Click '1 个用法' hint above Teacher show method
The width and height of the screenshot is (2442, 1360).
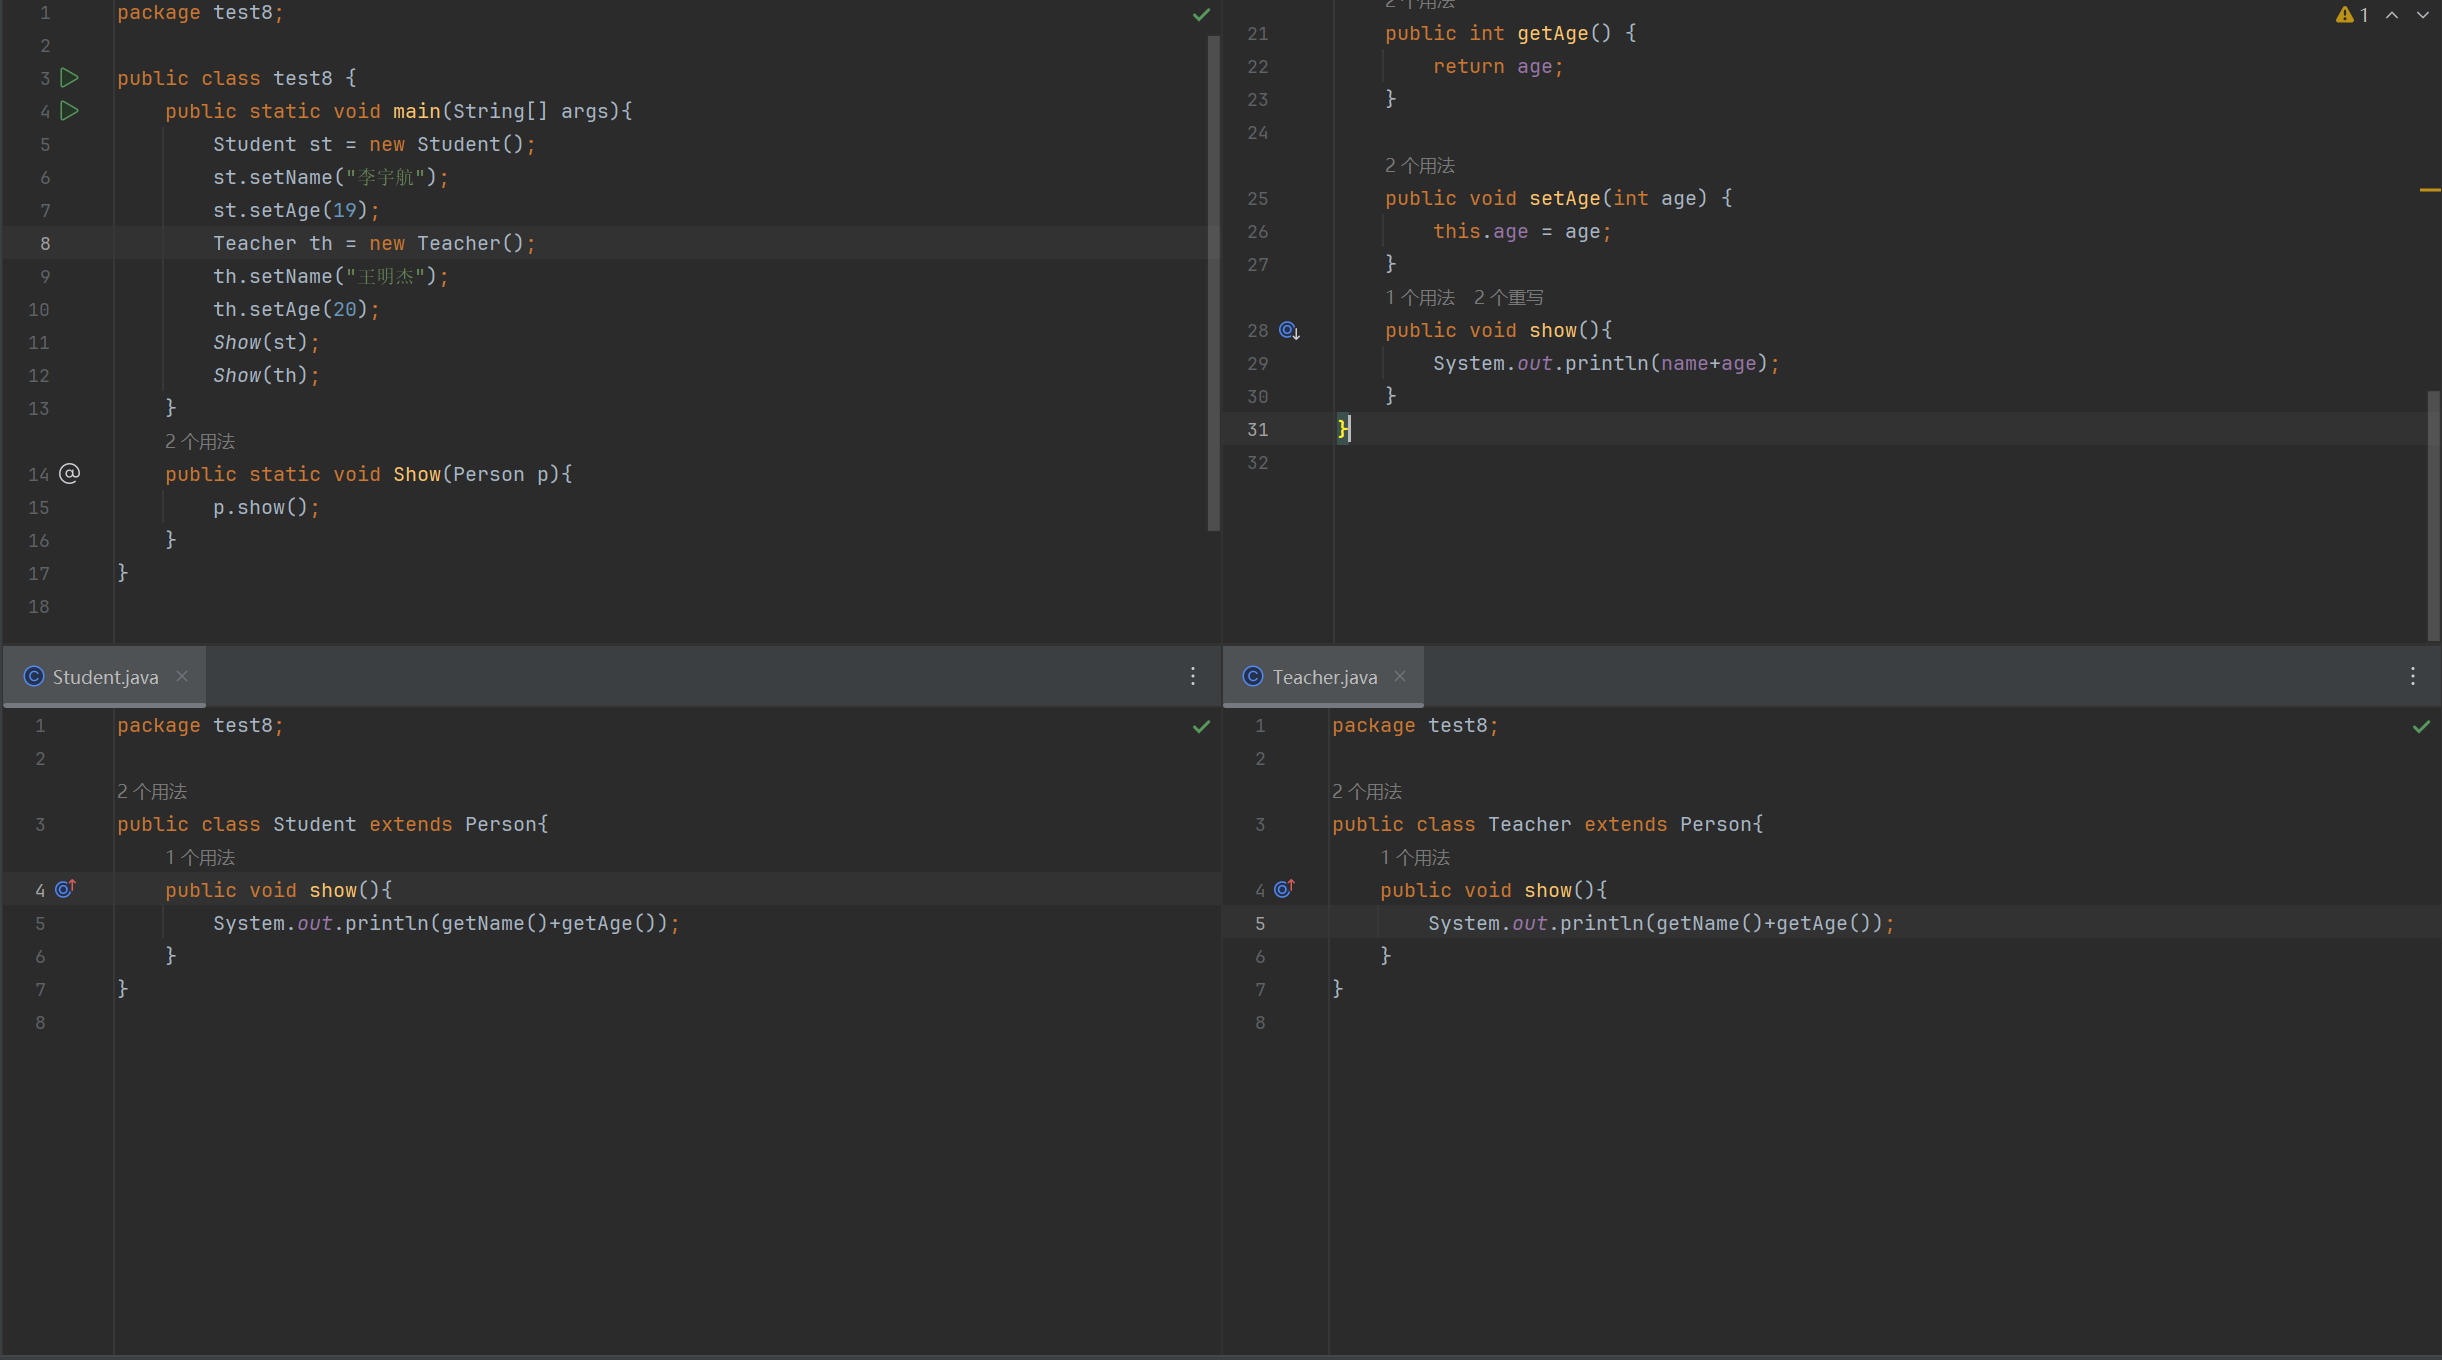click(1415, 857)
